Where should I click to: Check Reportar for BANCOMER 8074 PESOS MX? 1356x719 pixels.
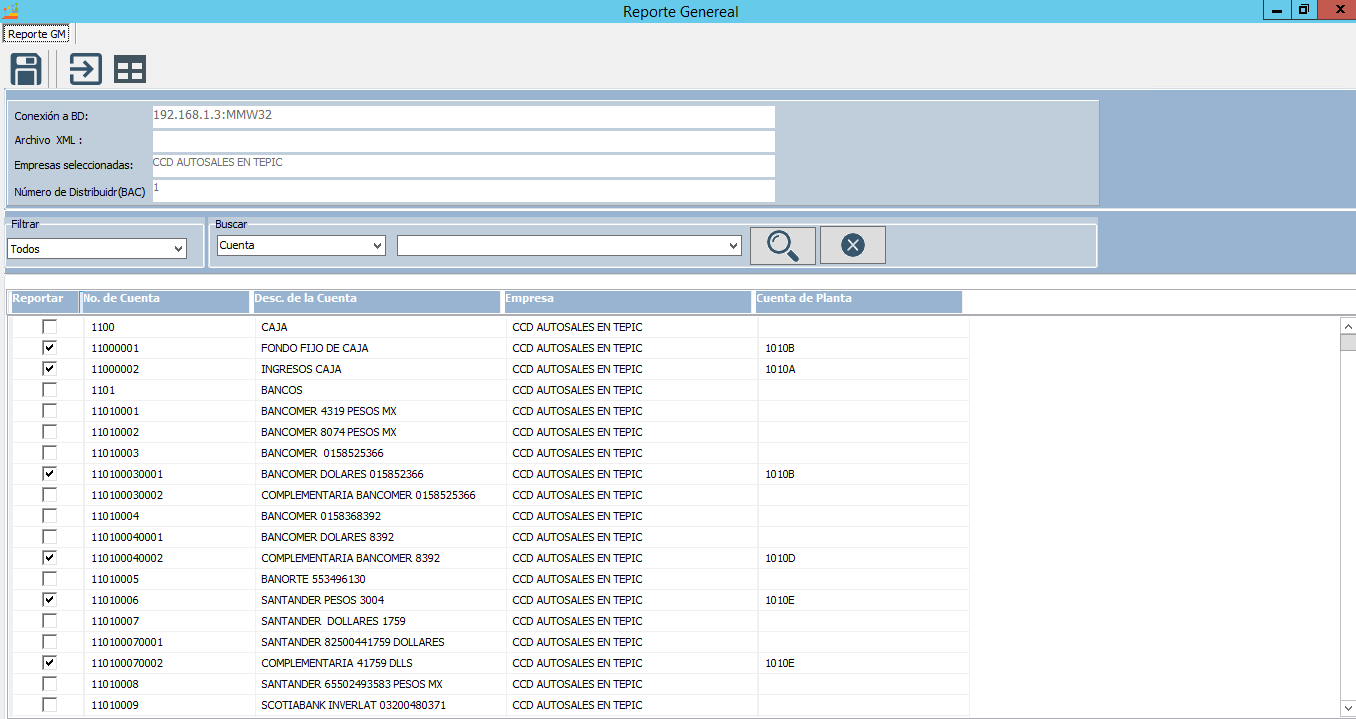pyautogui.click(x=49, y=432)
